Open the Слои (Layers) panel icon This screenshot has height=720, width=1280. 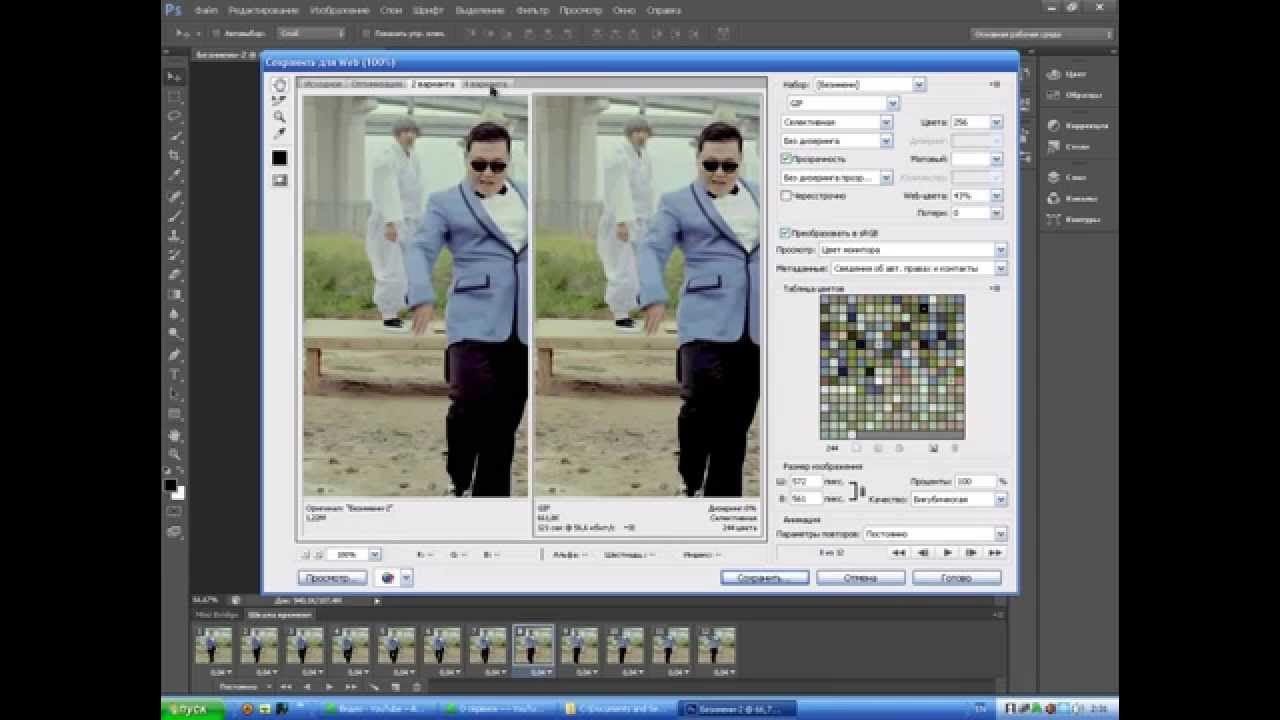(x=1054, y=177)
